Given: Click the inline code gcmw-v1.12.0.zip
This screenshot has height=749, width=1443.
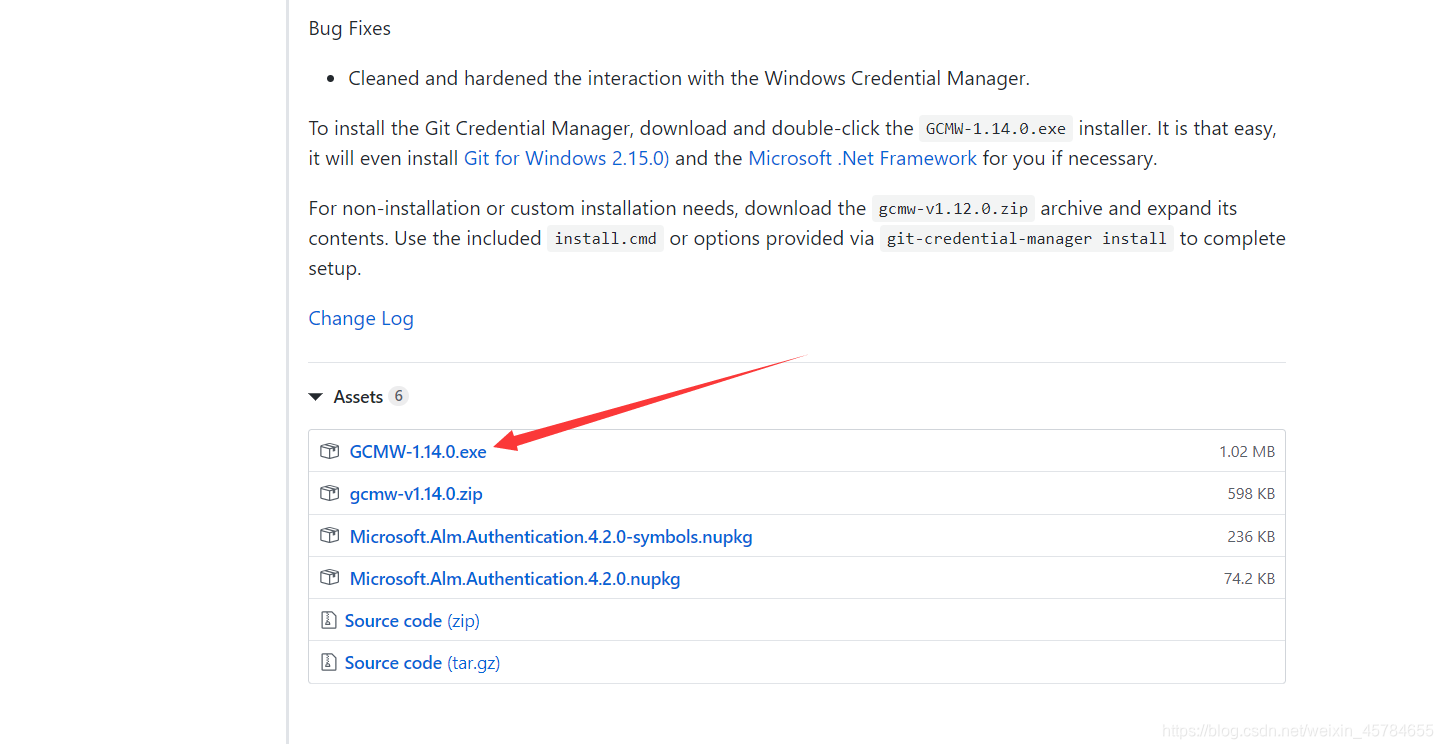Looking at the screenshot, I should 953,208.
